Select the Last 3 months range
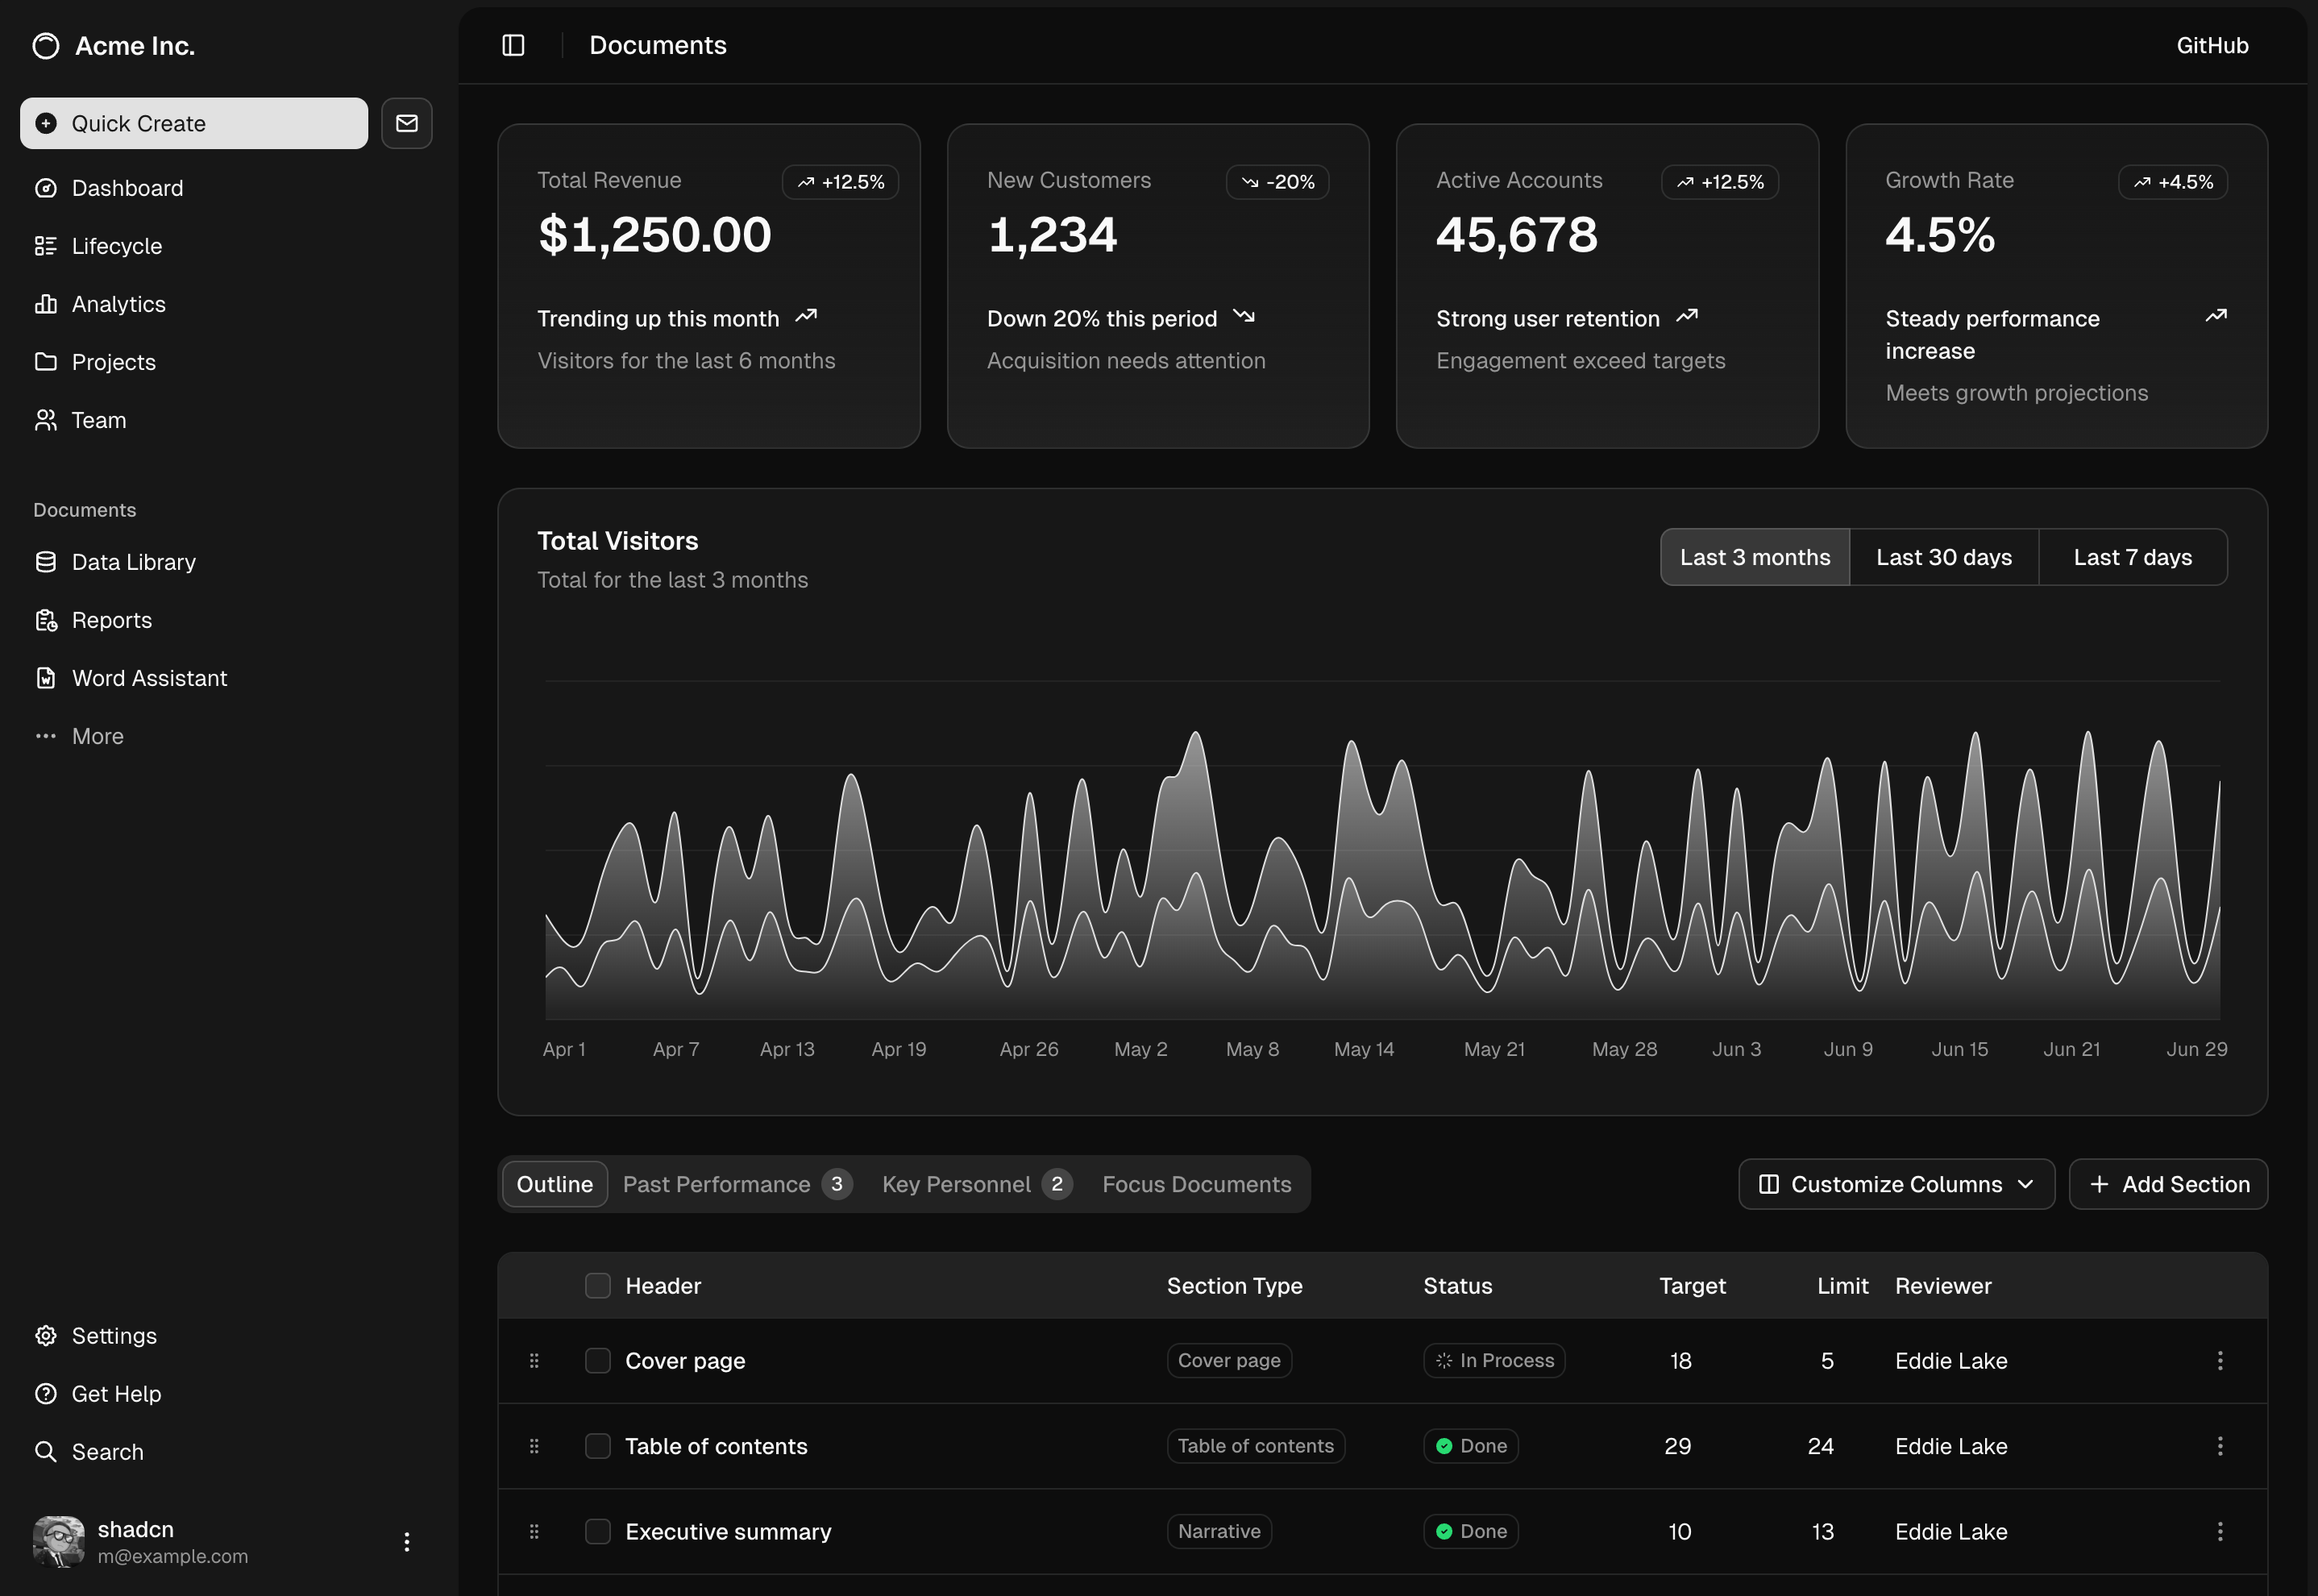 (1755, 557)
